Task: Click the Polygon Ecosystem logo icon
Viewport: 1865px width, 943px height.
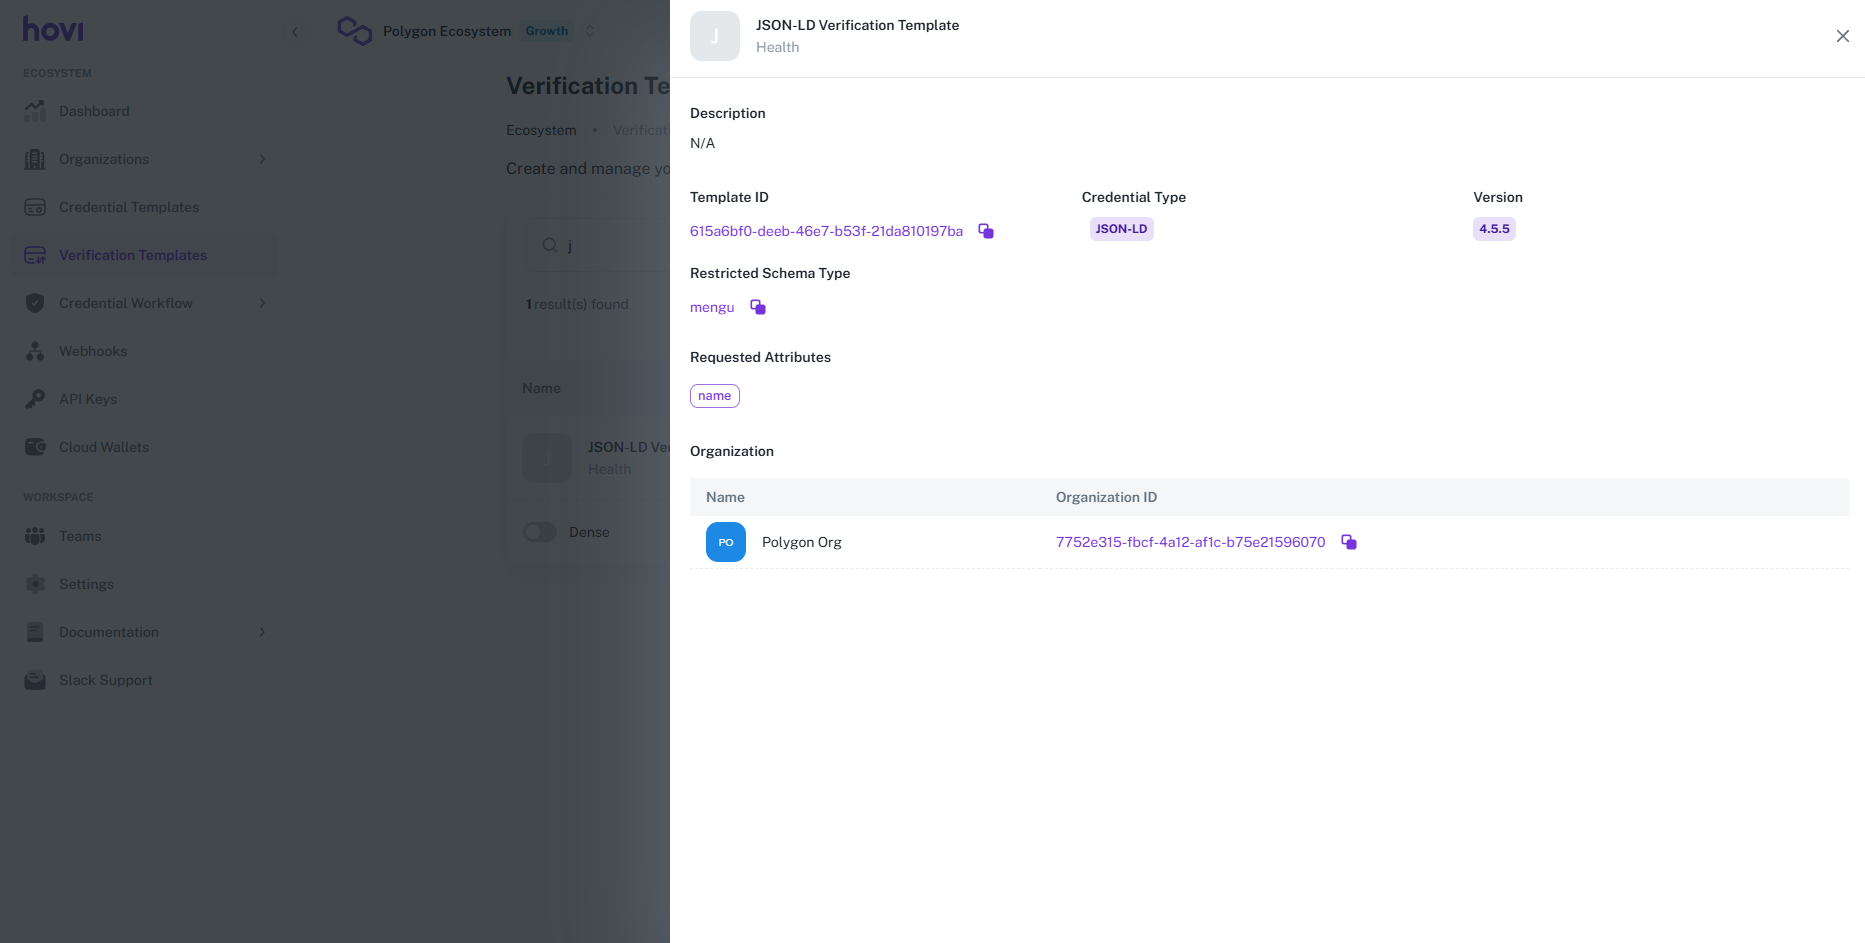Action: (x=355, y=31)
